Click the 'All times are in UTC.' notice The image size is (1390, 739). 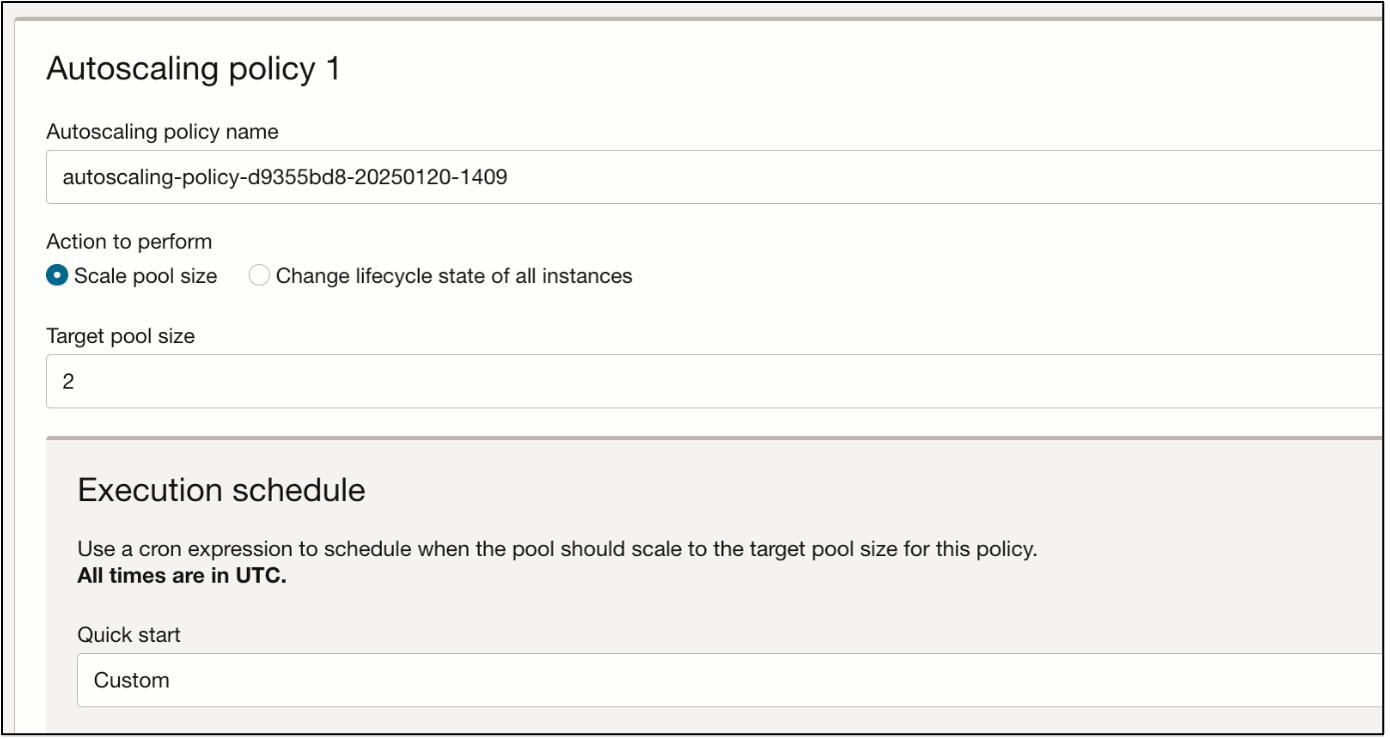coord(181,576)
